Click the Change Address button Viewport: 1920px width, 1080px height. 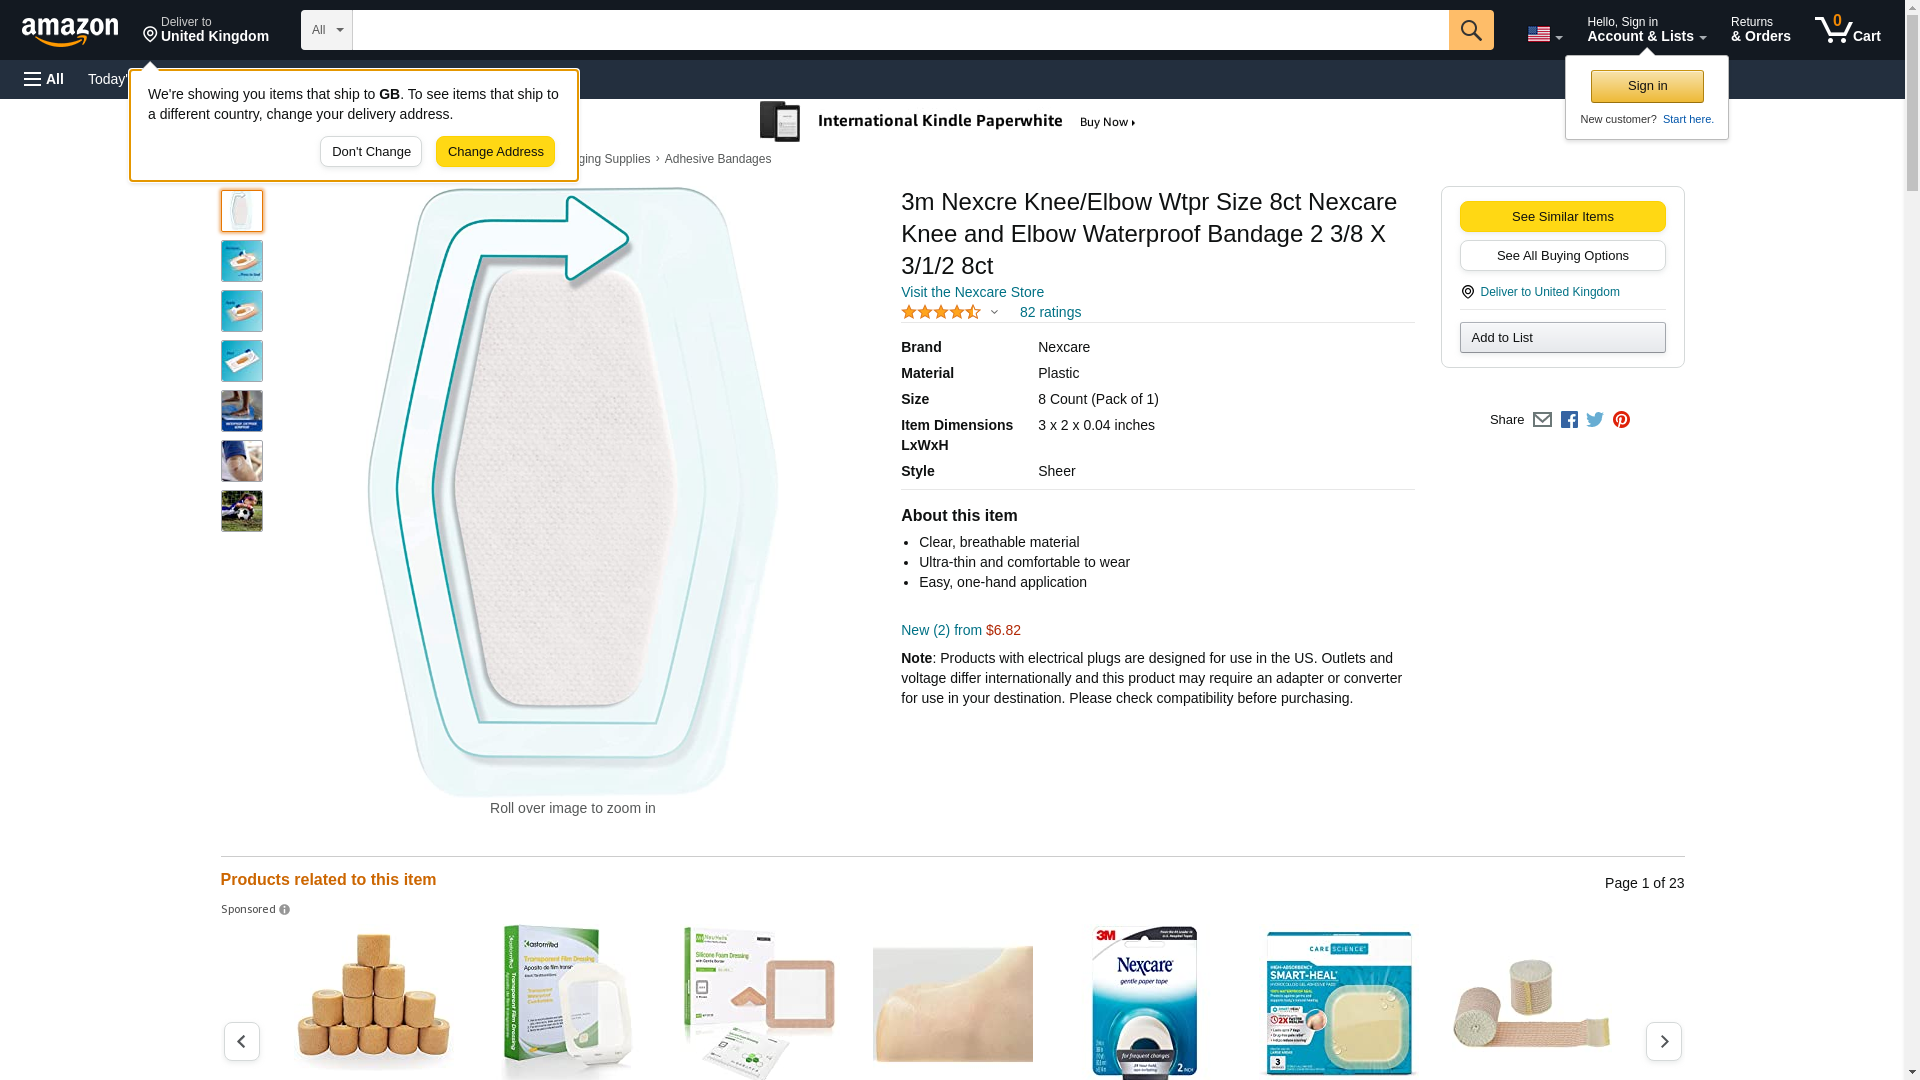point(495,152)
